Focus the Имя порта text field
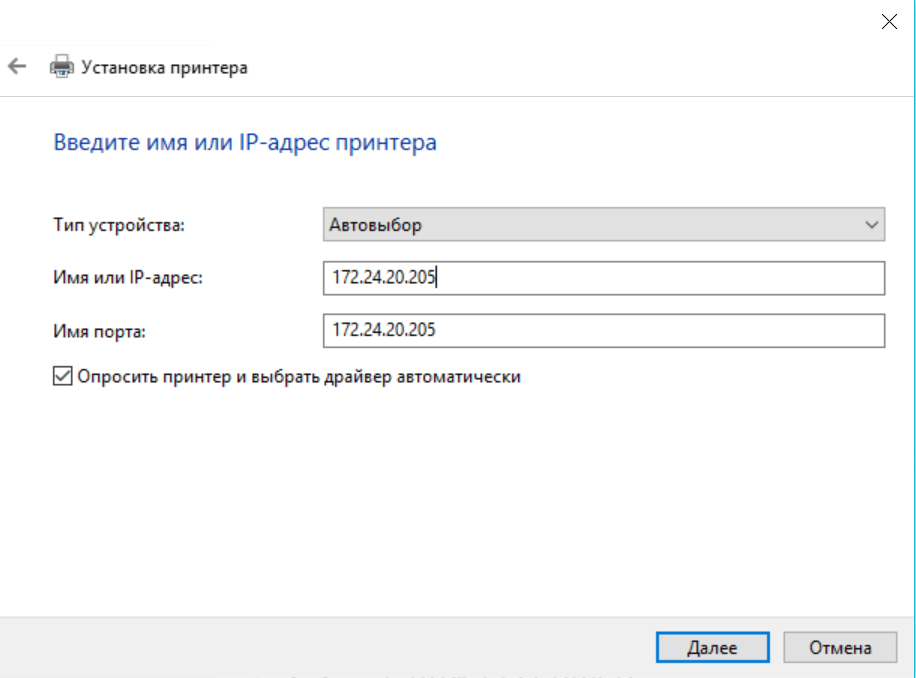Screen dimensions: 916x678 coord(603,330)
